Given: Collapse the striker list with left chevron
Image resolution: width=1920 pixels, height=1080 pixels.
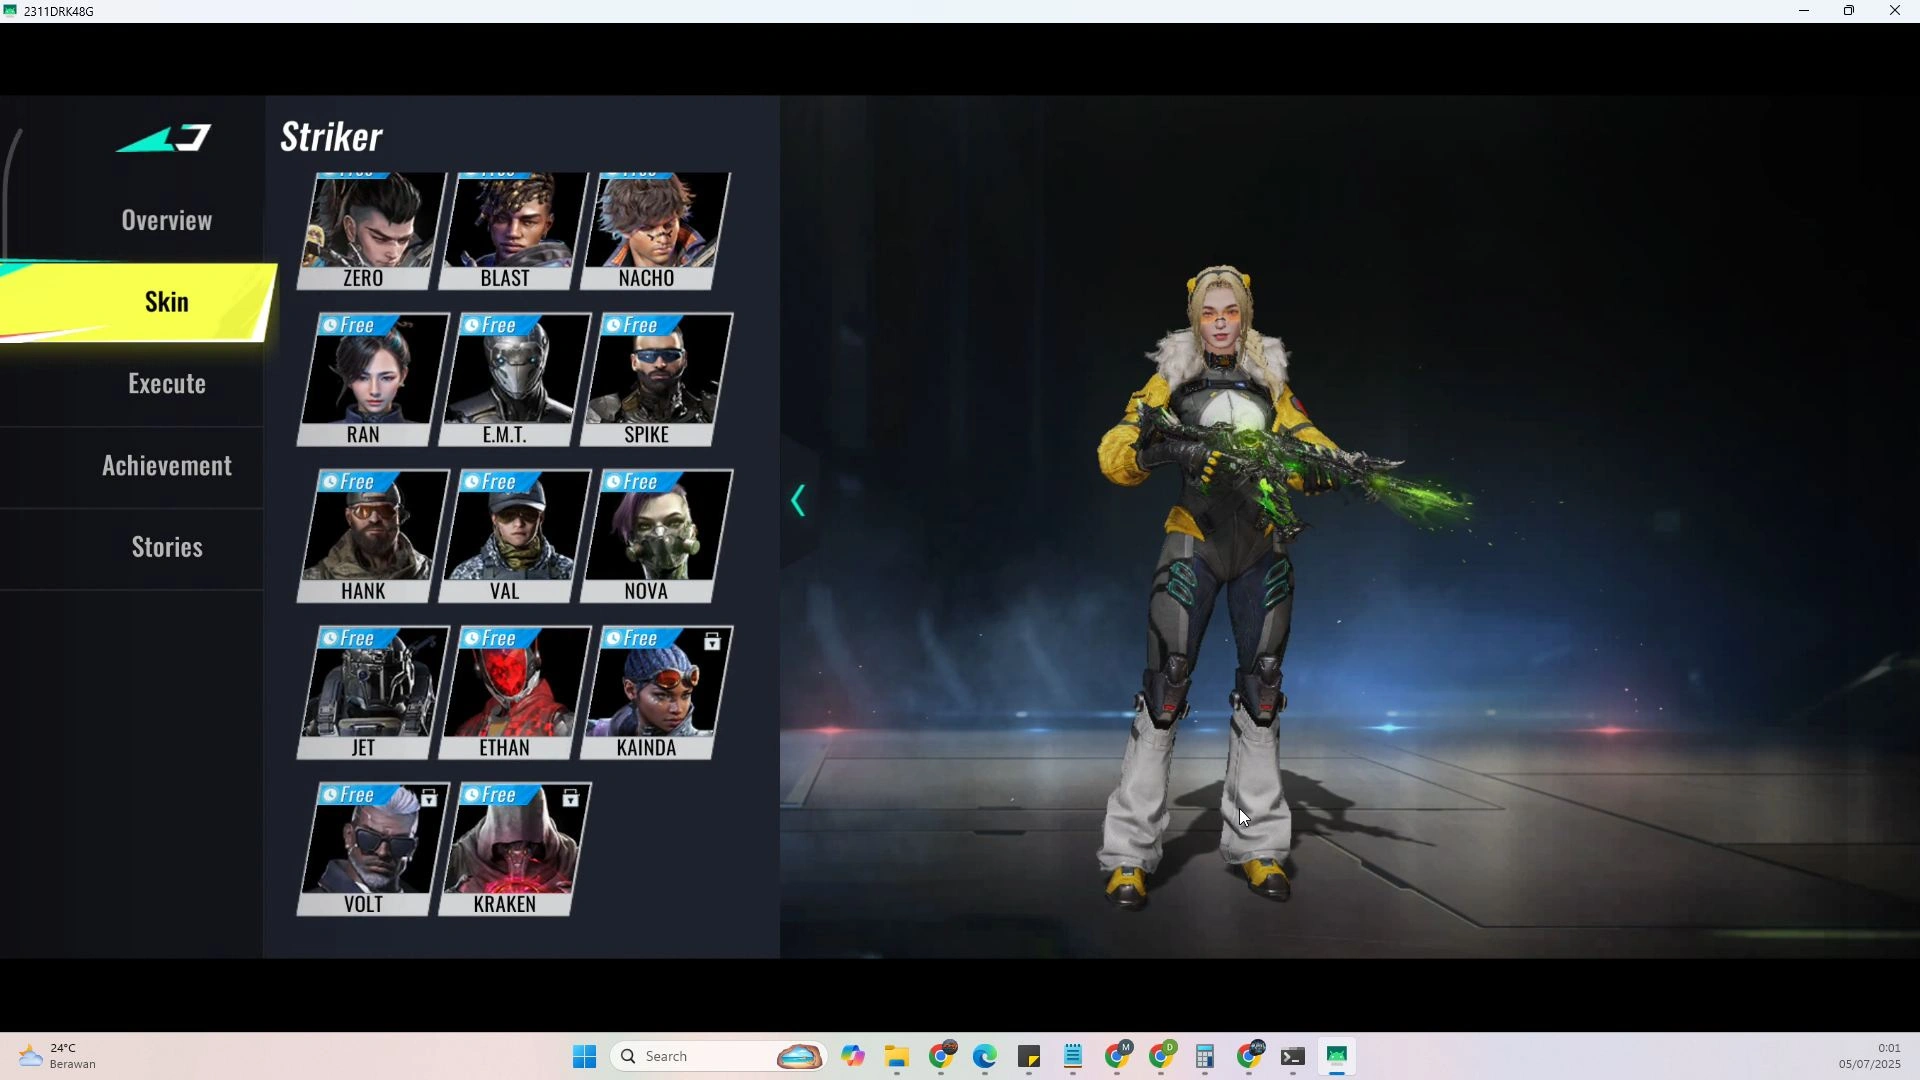Looking at the screenshot, I should [x=798, y=501].
